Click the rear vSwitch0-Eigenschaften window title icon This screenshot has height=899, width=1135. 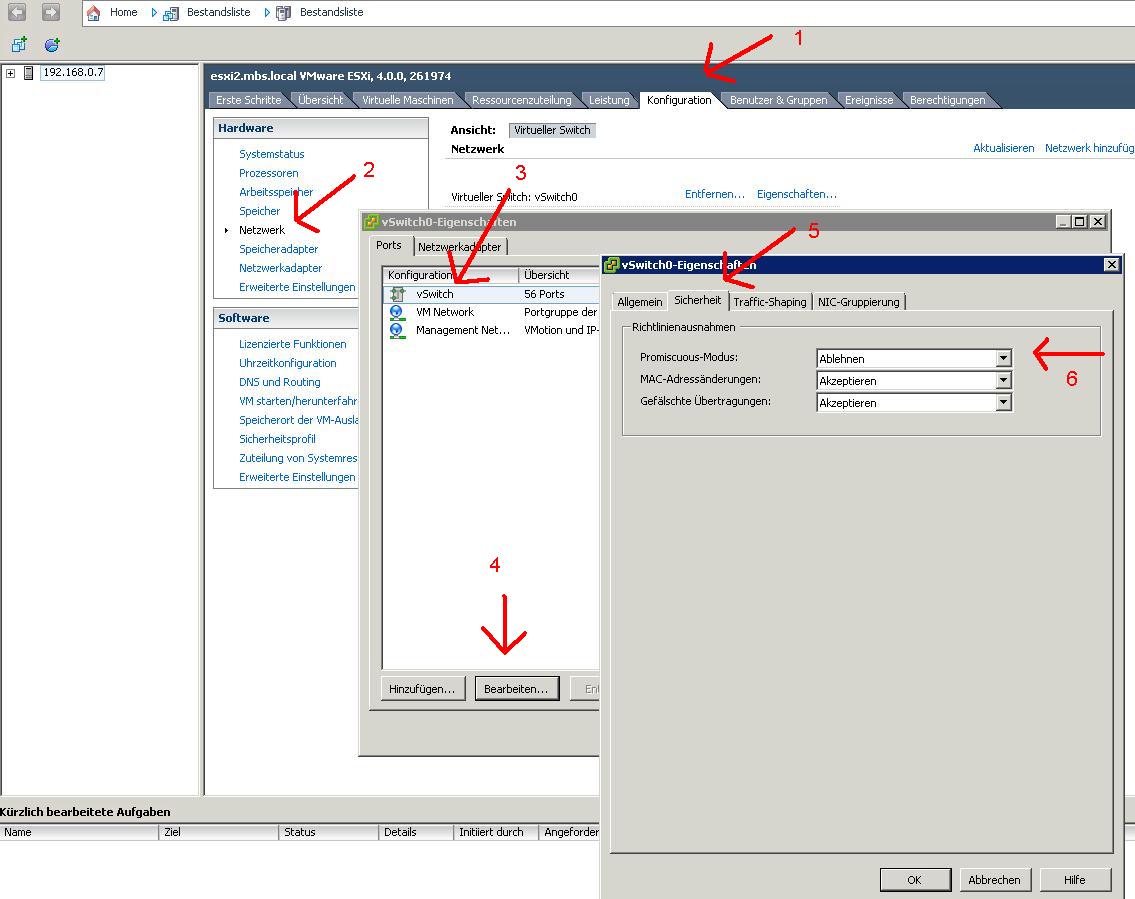point(371,221)
